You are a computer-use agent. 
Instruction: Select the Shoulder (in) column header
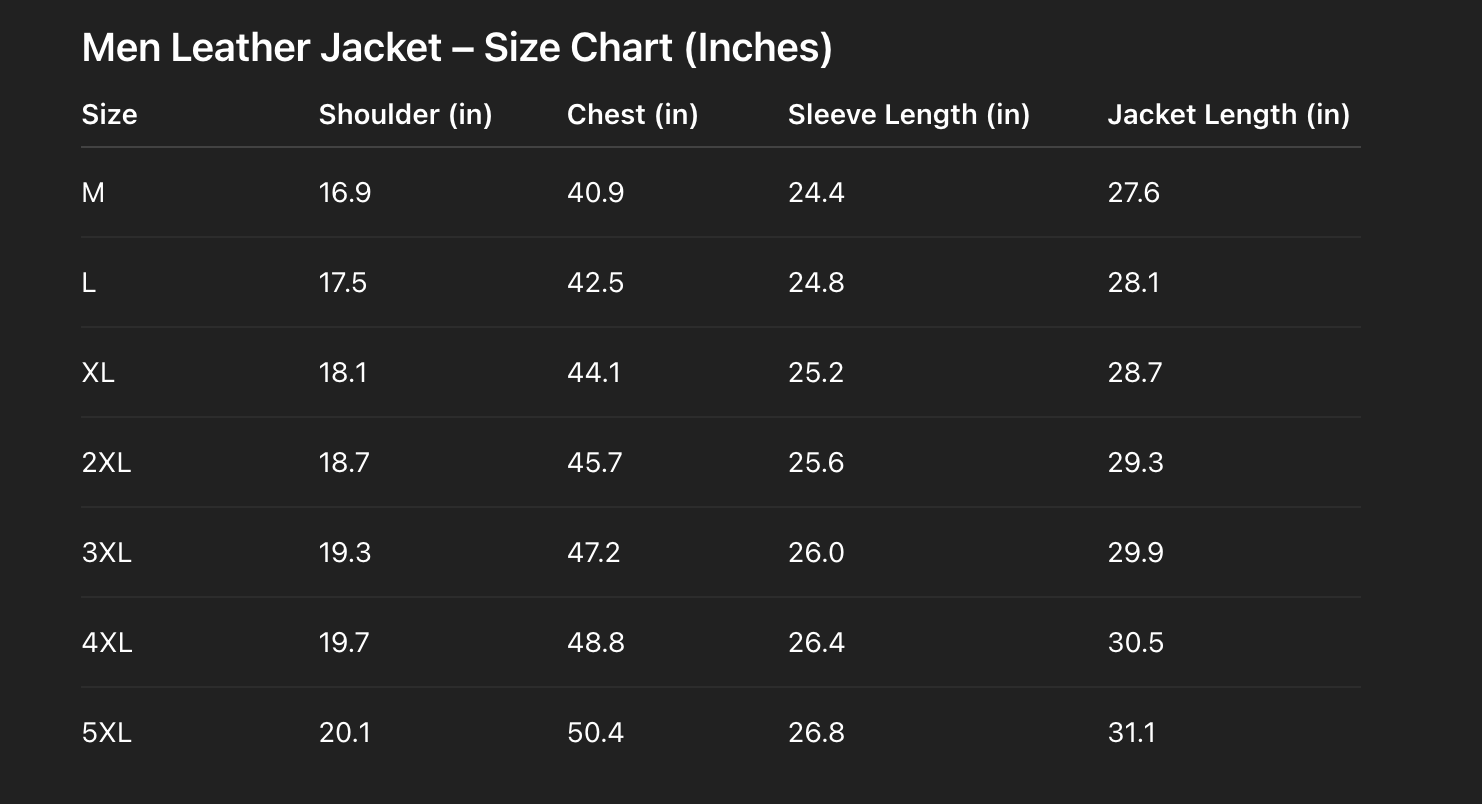(x=405, y=115)
